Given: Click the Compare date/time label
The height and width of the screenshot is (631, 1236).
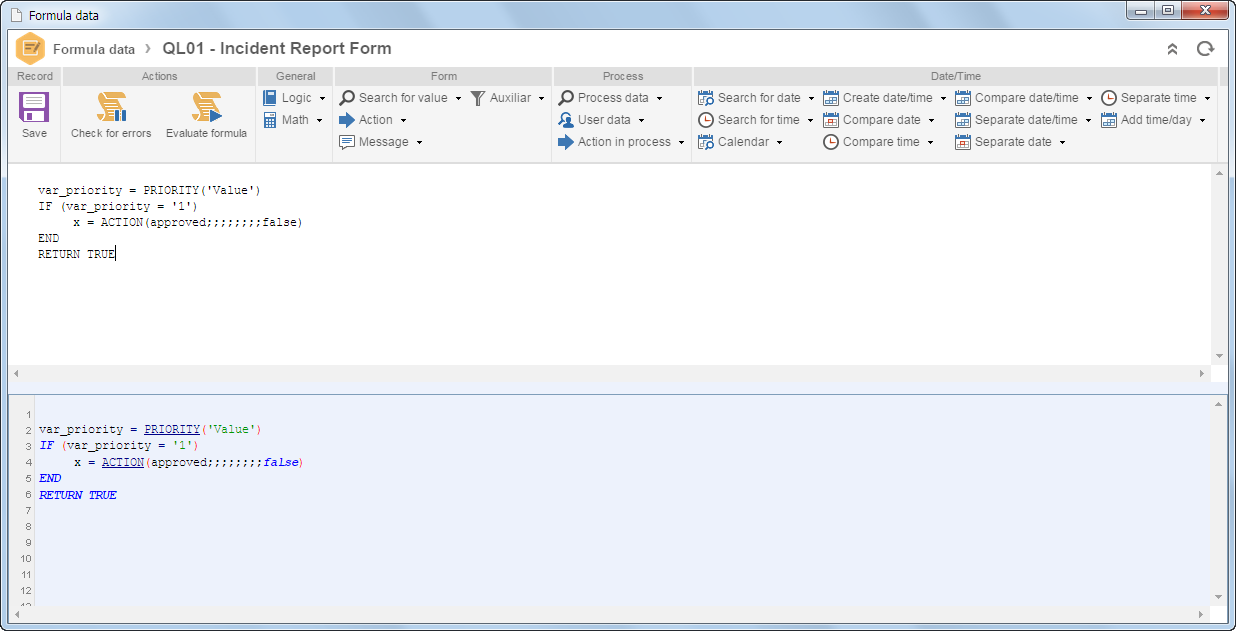Looking at the screenshot, I should point(1027,98).
